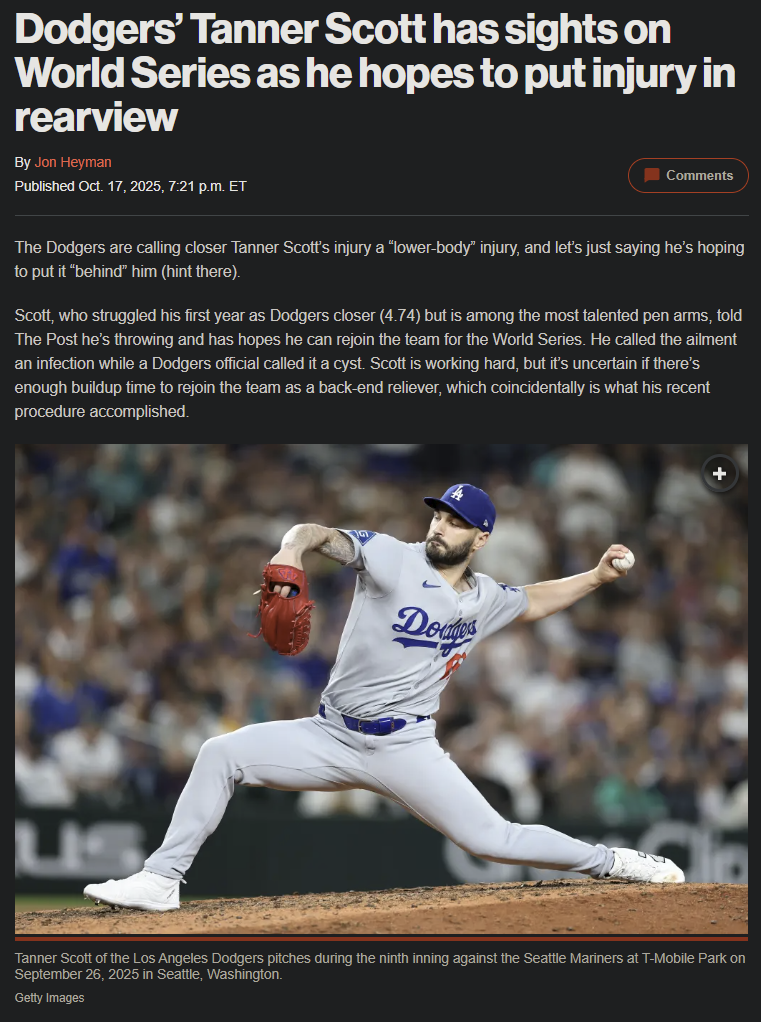Click the opening paragraph about lower-body injury
Image resolution: width=761 pixels, height=1022 pixels.
coord(379,259)
